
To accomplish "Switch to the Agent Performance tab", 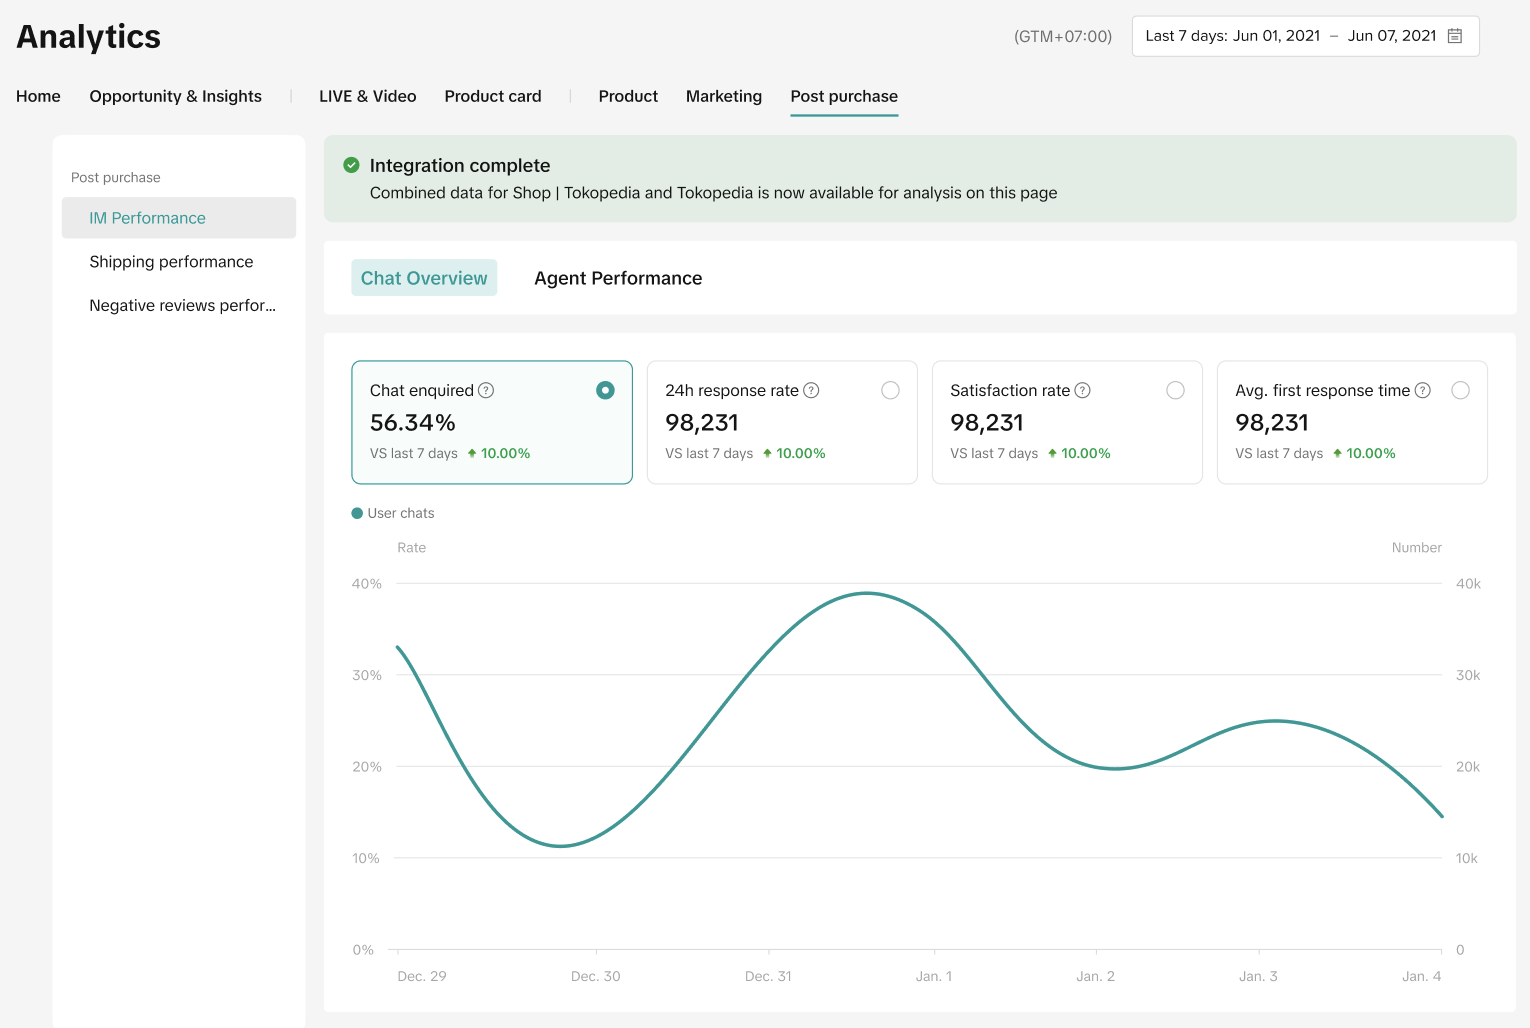I will click(x=618, y=278).
